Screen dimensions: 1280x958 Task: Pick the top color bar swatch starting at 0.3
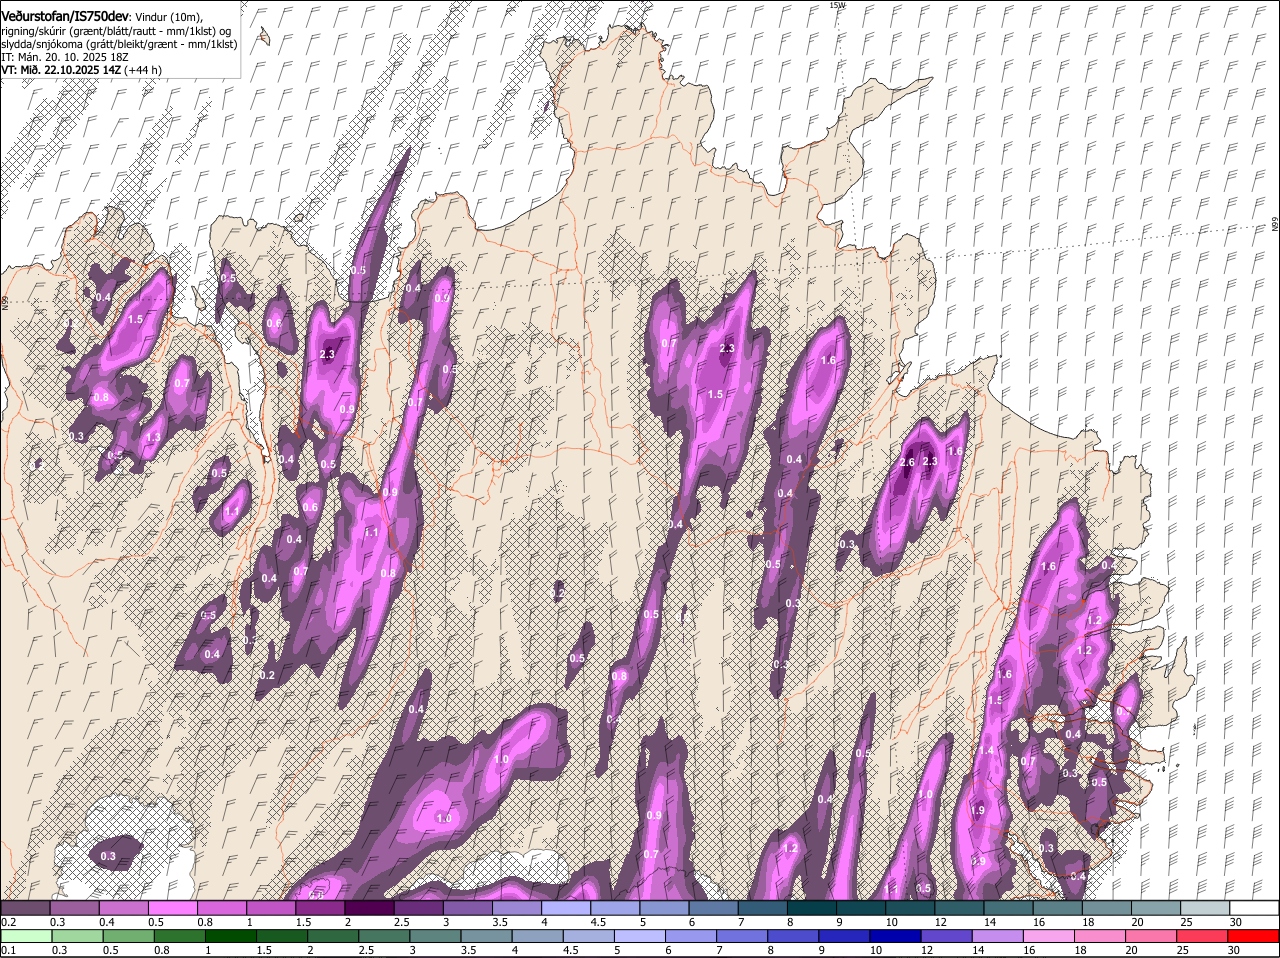coord(74,908)
